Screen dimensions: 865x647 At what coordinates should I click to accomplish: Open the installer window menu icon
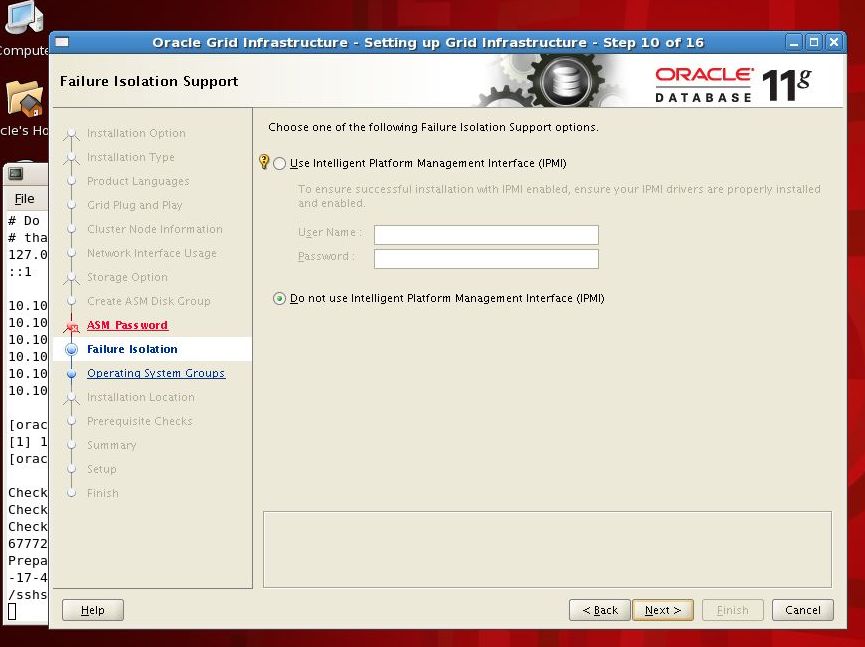coord(62,42)
